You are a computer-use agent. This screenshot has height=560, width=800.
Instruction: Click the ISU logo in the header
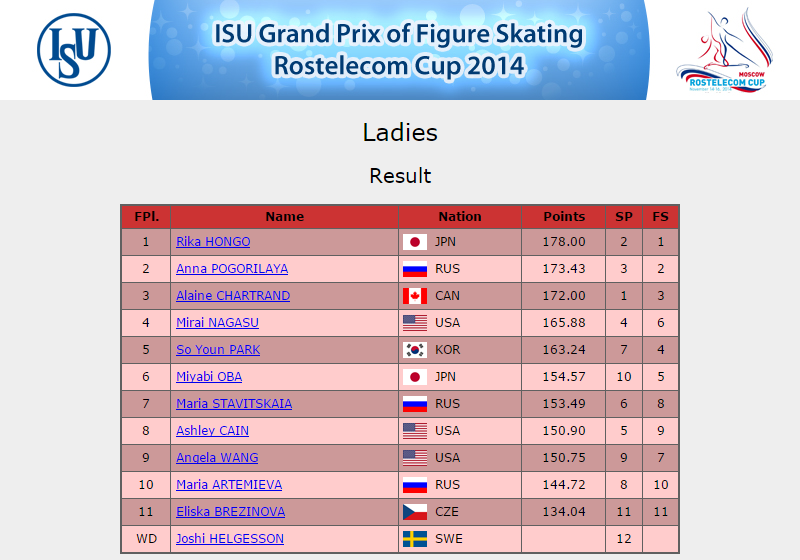(x=74, y=50)
